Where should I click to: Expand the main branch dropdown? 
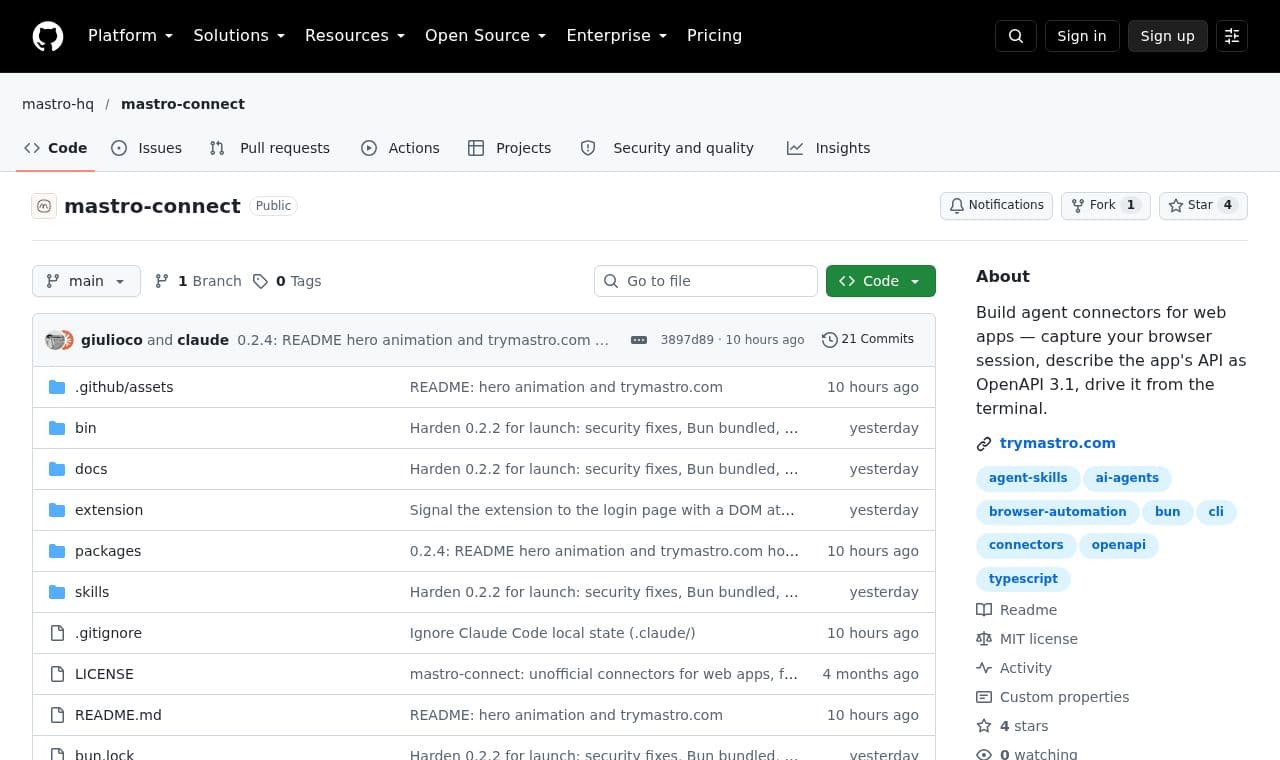[x=86, y=281]
